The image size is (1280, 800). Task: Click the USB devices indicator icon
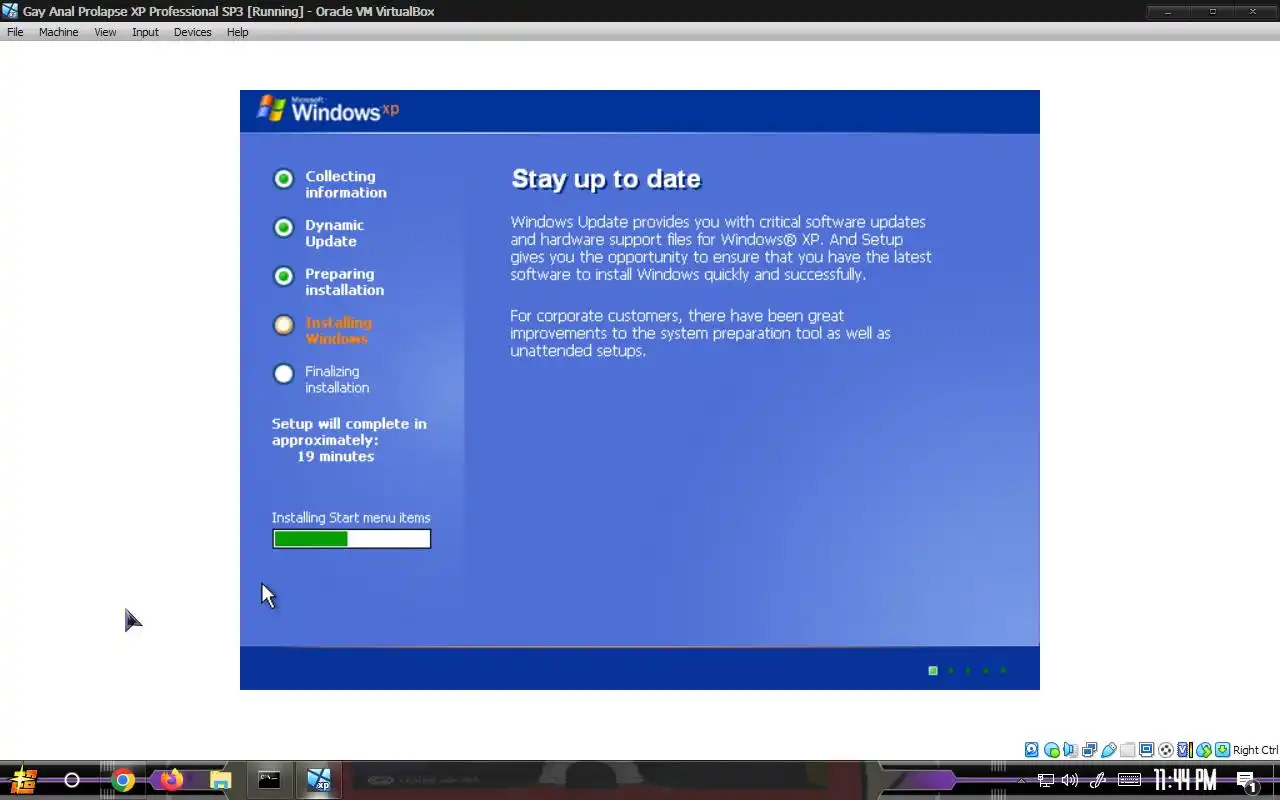[x=1109, y=750]
